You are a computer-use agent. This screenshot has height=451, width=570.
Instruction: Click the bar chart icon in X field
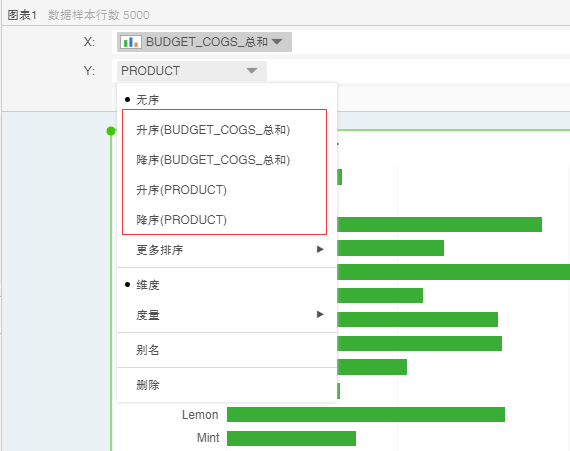(x=131, y=42)
